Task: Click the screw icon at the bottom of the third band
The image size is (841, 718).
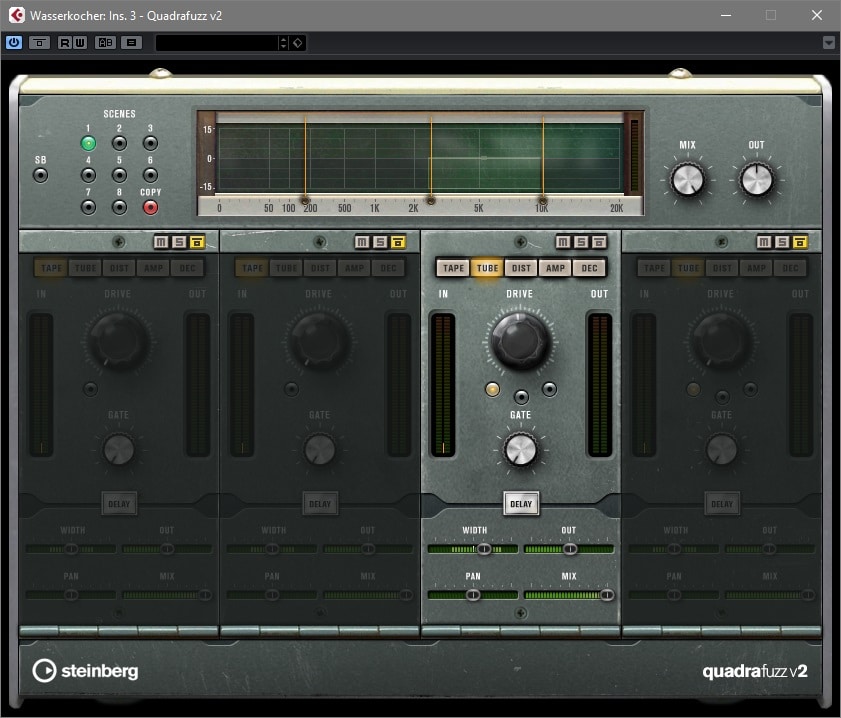Action: click(520, 612)
